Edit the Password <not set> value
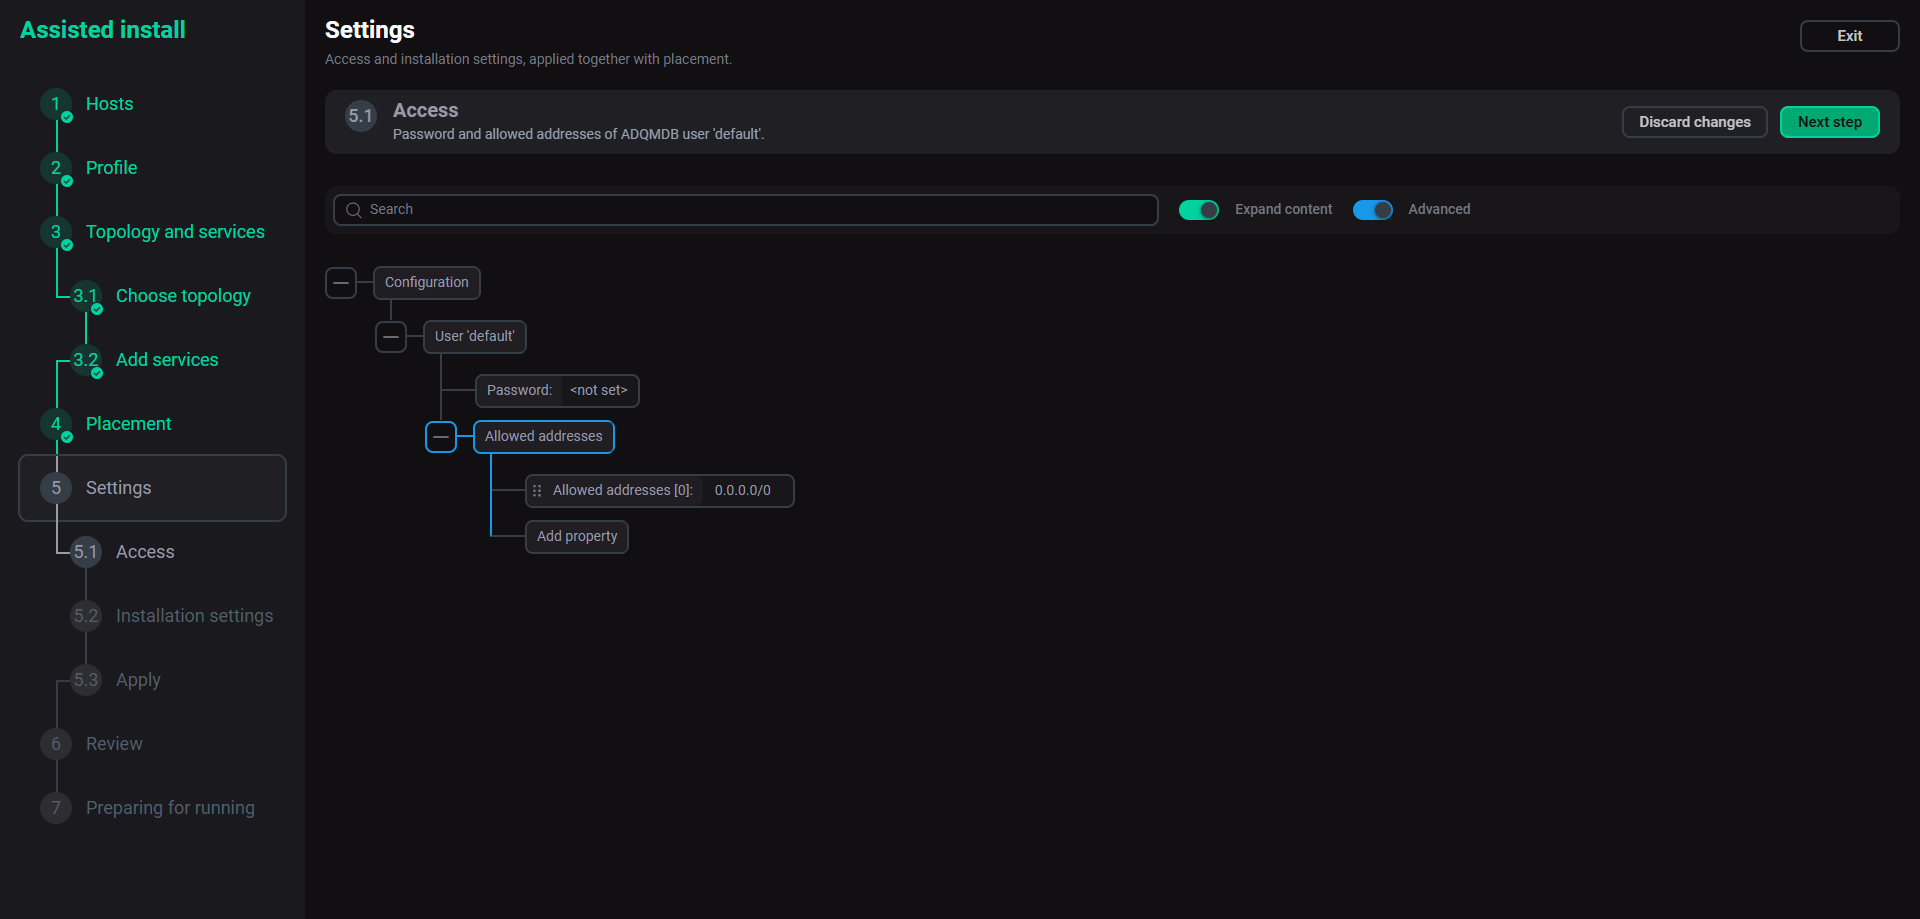1920x919 pixels. (x=599, y=391)
